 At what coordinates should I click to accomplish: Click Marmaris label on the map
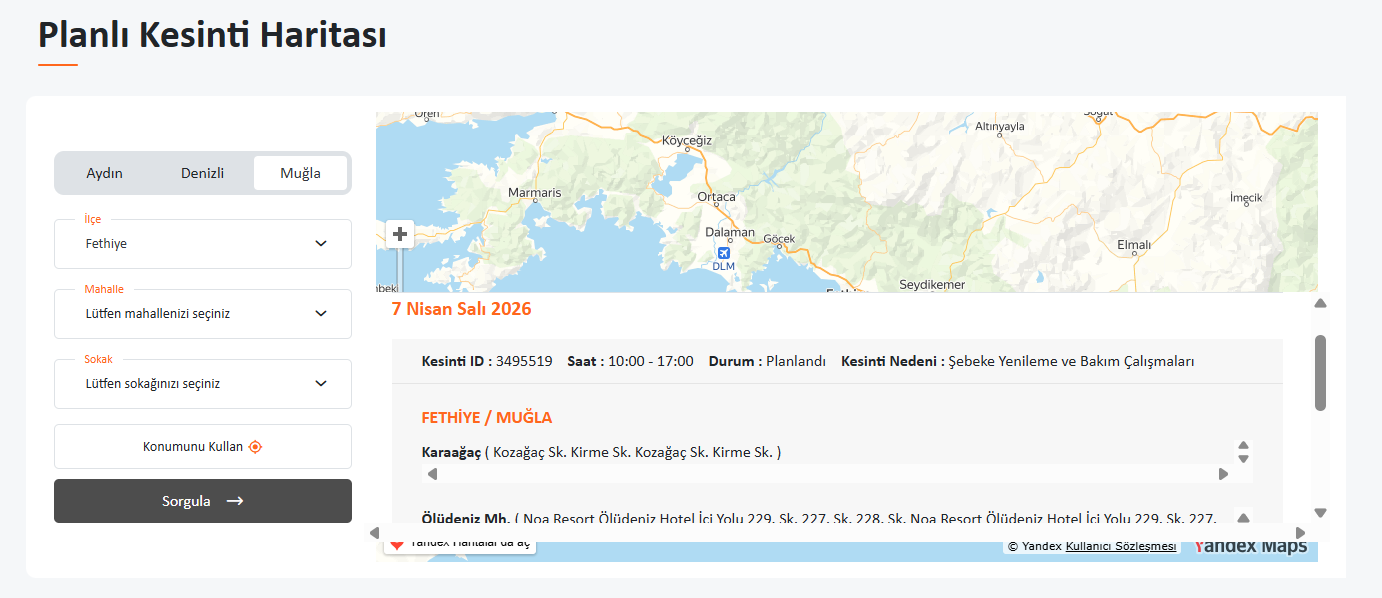(535, 192)
